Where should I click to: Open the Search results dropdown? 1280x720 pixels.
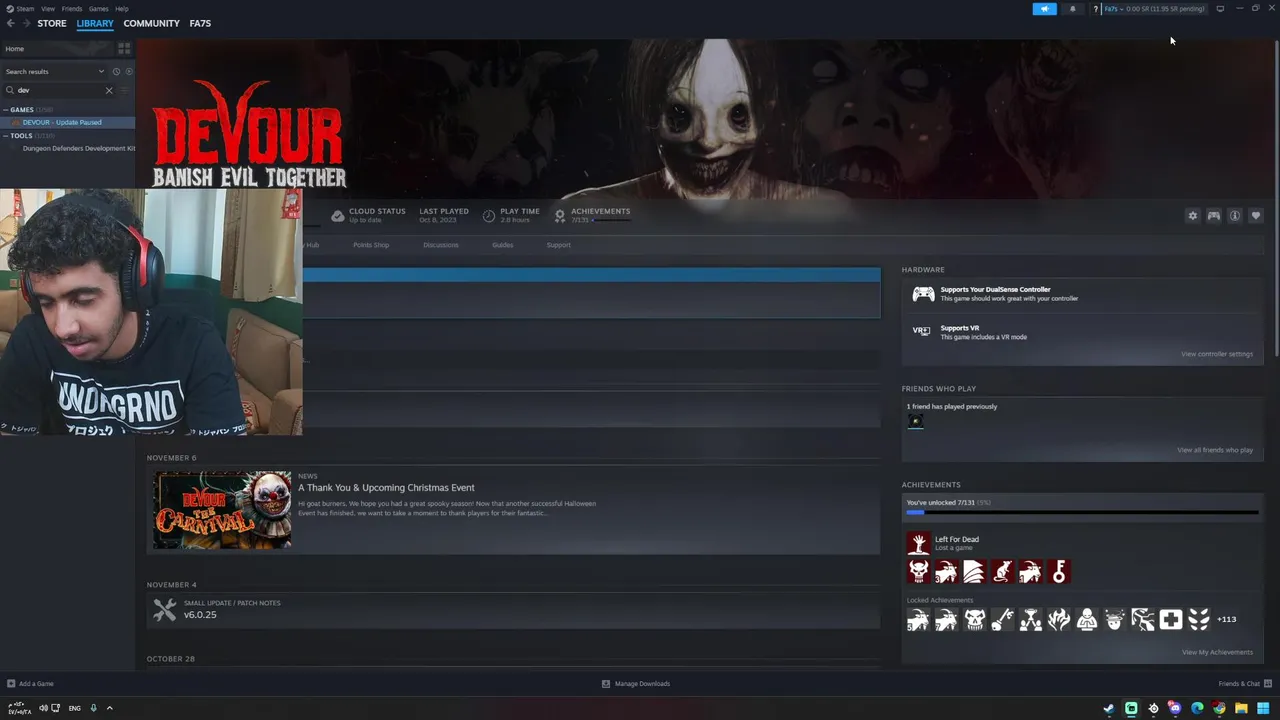coord(55,71)
